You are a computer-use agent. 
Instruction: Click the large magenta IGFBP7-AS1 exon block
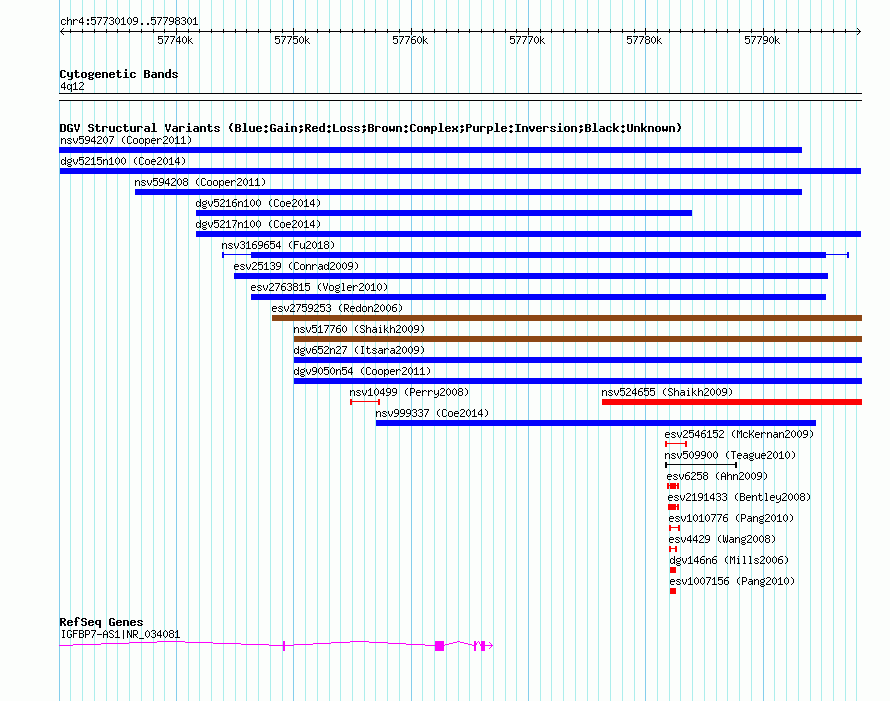(439, 646)
